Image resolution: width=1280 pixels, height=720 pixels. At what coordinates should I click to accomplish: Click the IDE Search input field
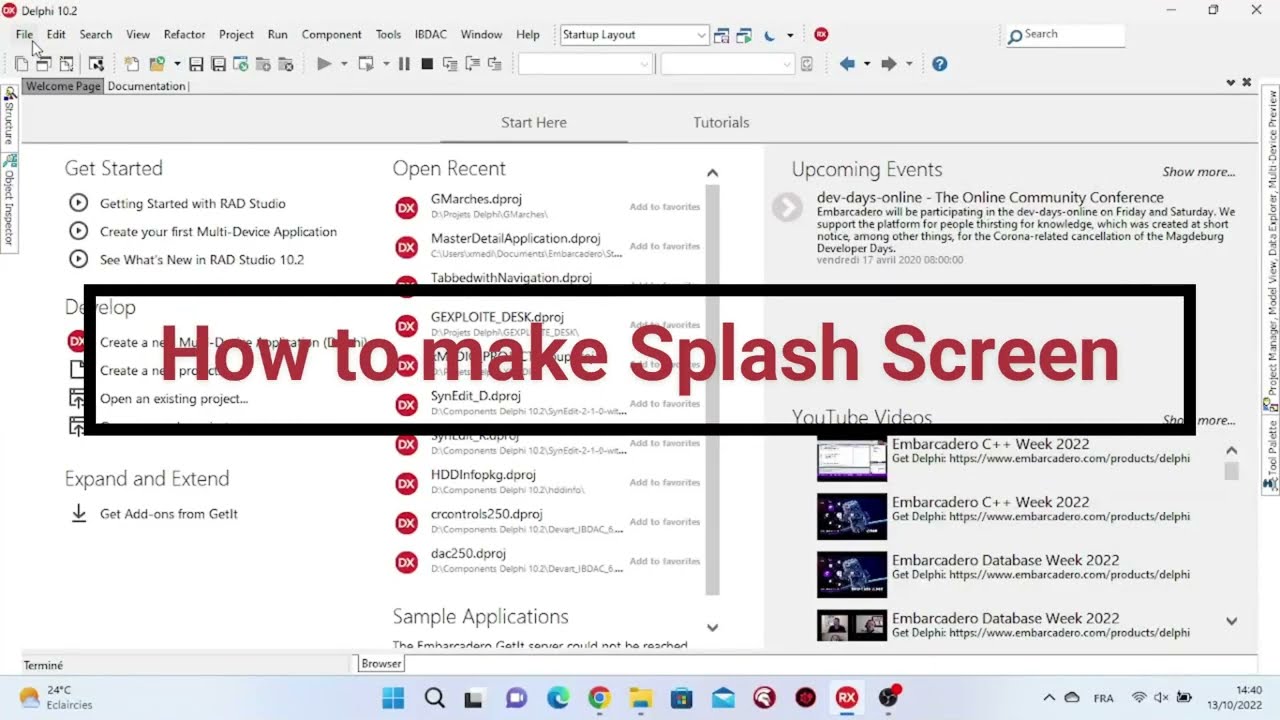(1065, 35)
